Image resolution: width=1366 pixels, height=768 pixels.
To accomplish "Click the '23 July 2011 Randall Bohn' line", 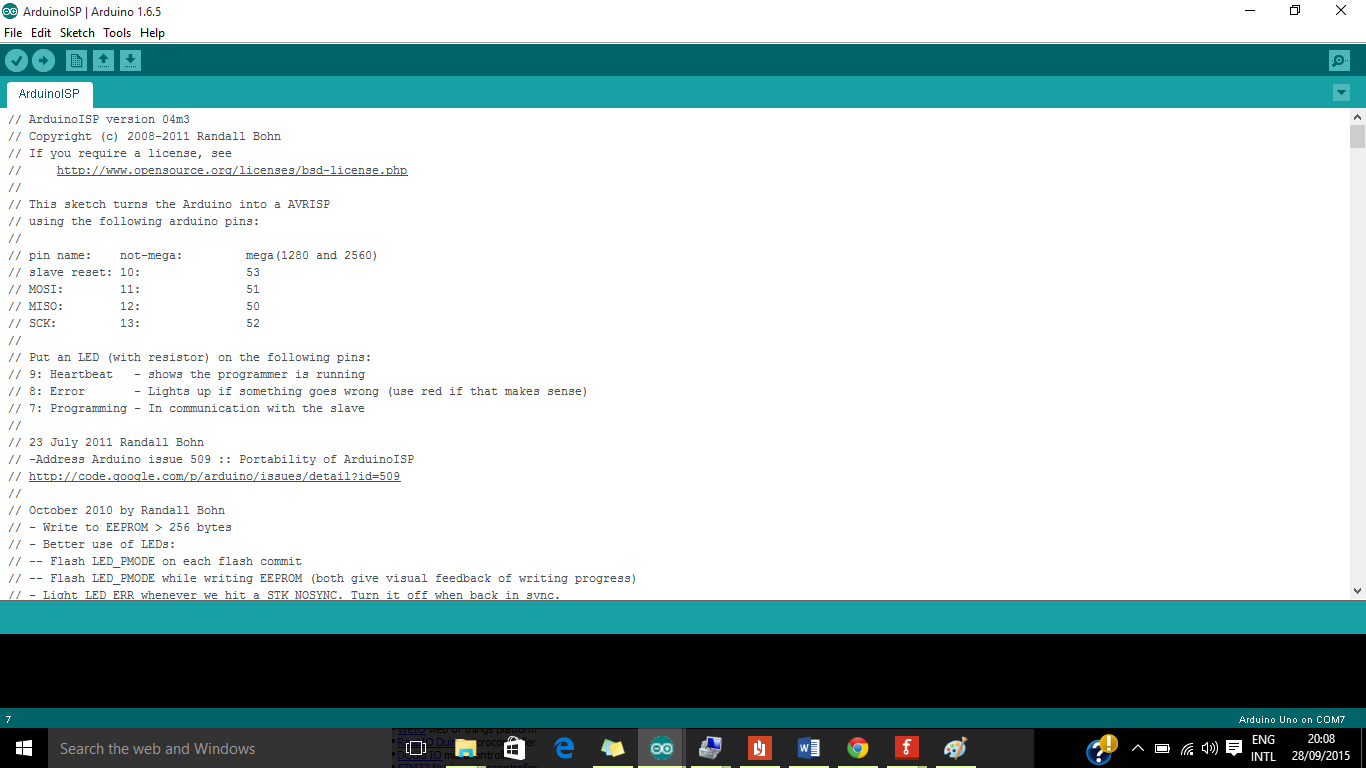I will [106, 442].
